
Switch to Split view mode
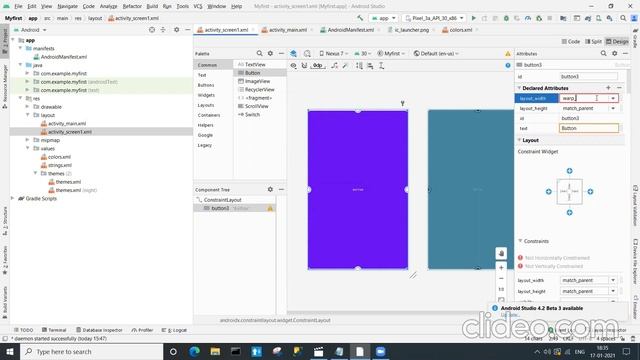[x=593, y=41]
